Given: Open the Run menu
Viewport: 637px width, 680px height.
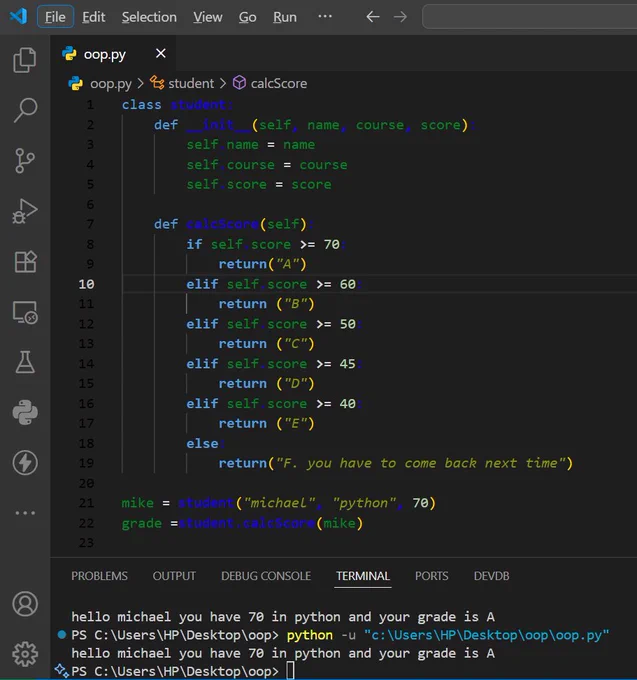Looking at the screenshot, I should click(x=285, y=17).
